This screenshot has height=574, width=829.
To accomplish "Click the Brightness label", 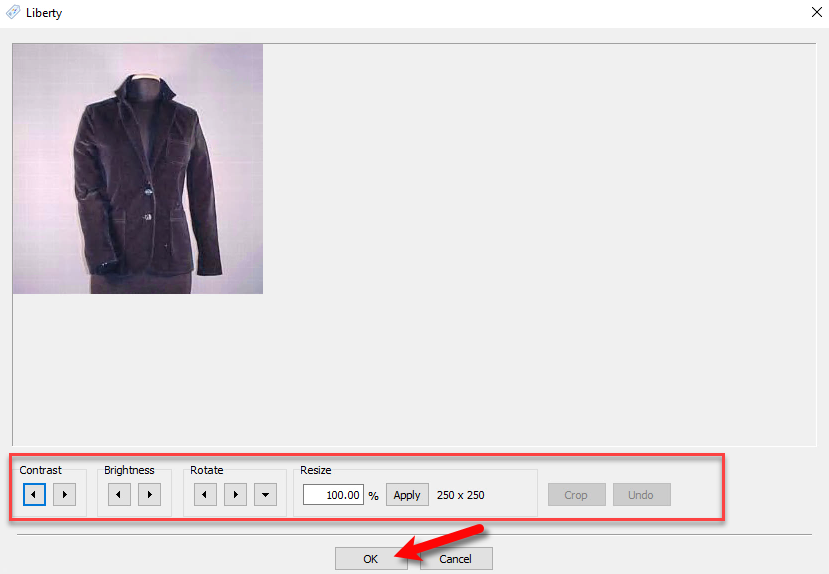I will click(129, 470).
